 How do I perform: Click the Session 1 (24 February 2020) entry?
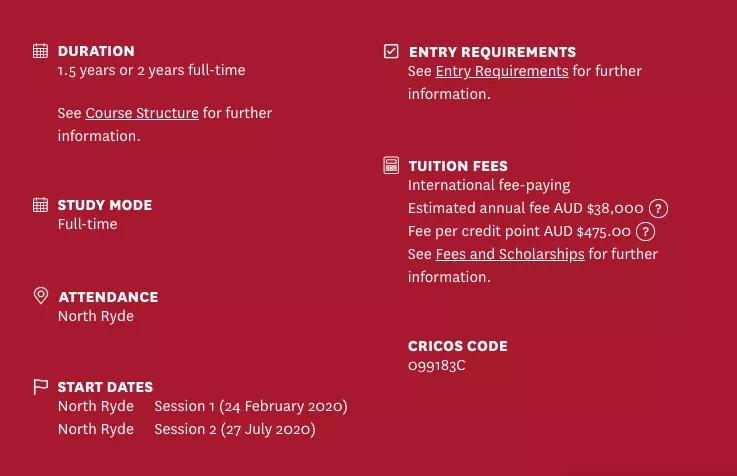[250, 406]
